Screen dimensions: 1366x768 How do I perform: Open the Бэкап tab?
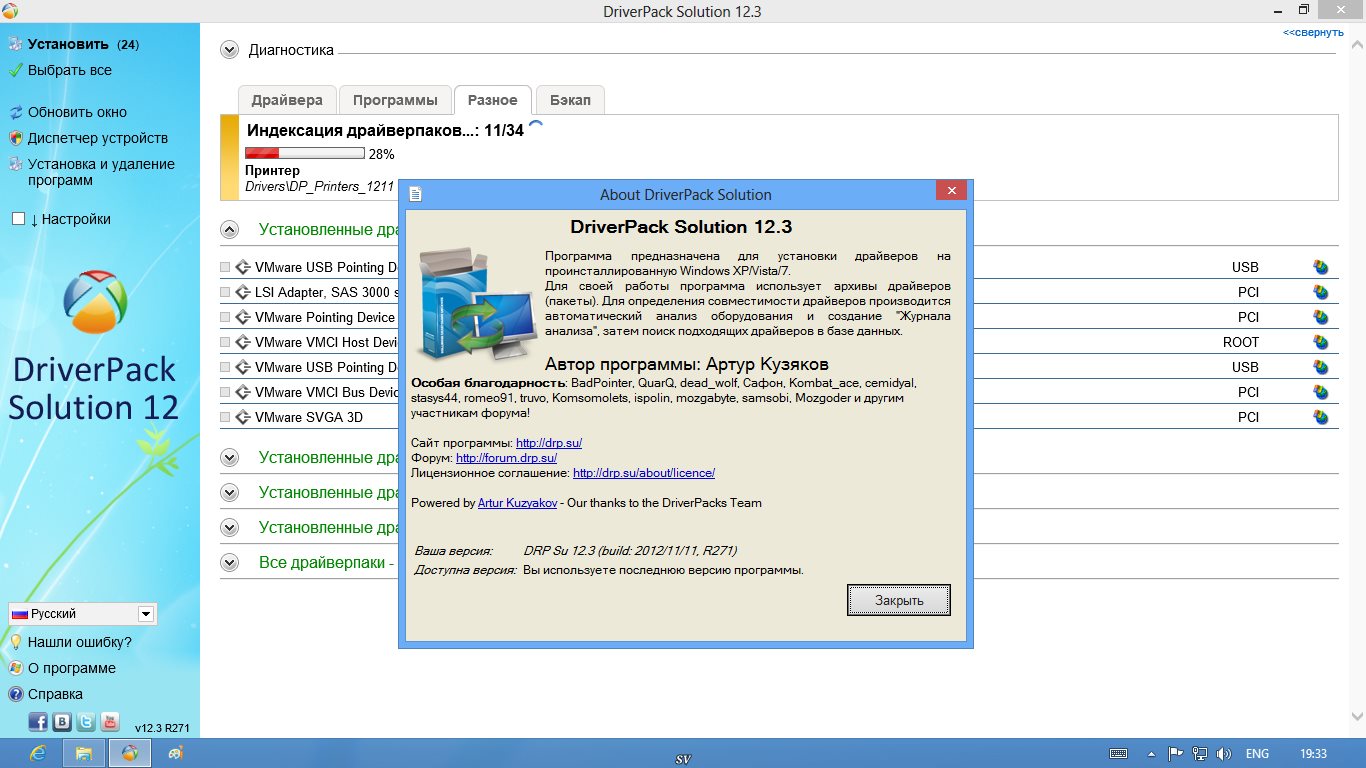[570, 100]
